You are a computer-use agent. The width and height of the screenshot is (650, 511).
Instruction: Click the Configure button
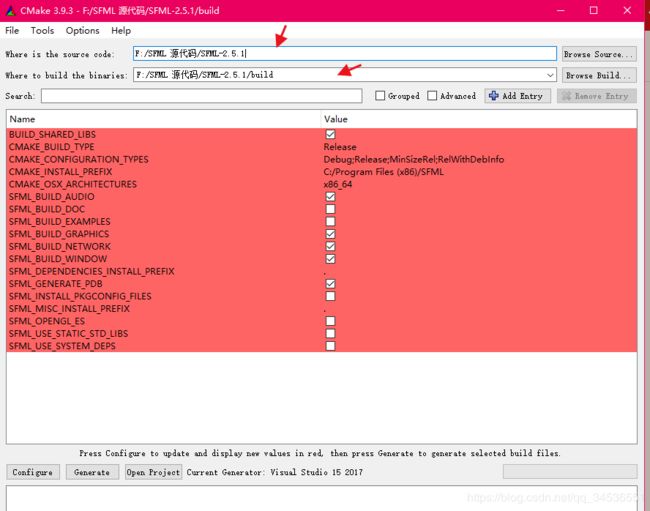[33, 472]
